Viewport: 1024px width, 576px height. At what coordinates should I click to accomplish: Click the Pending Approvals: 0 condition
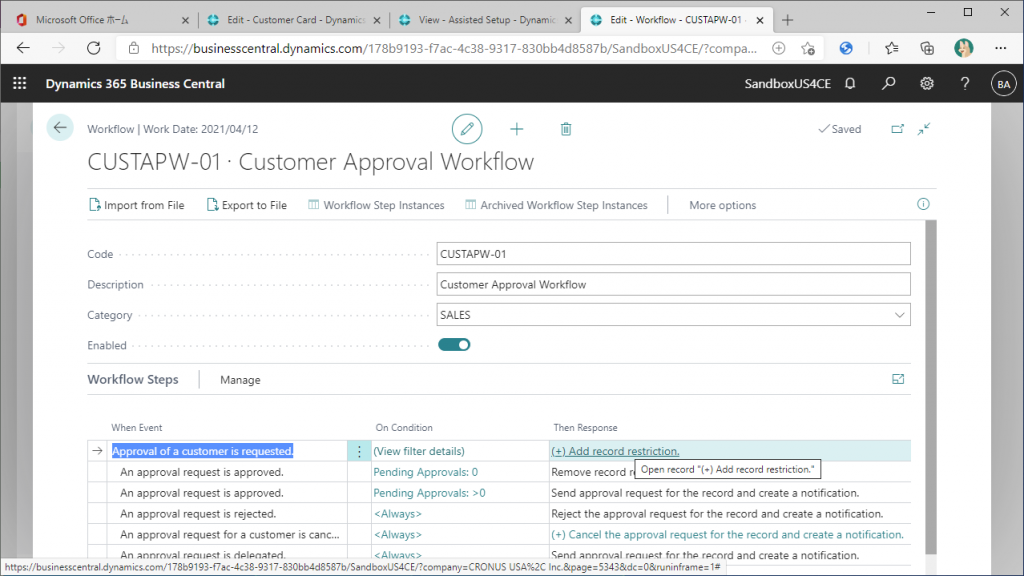tap(425, 472)
